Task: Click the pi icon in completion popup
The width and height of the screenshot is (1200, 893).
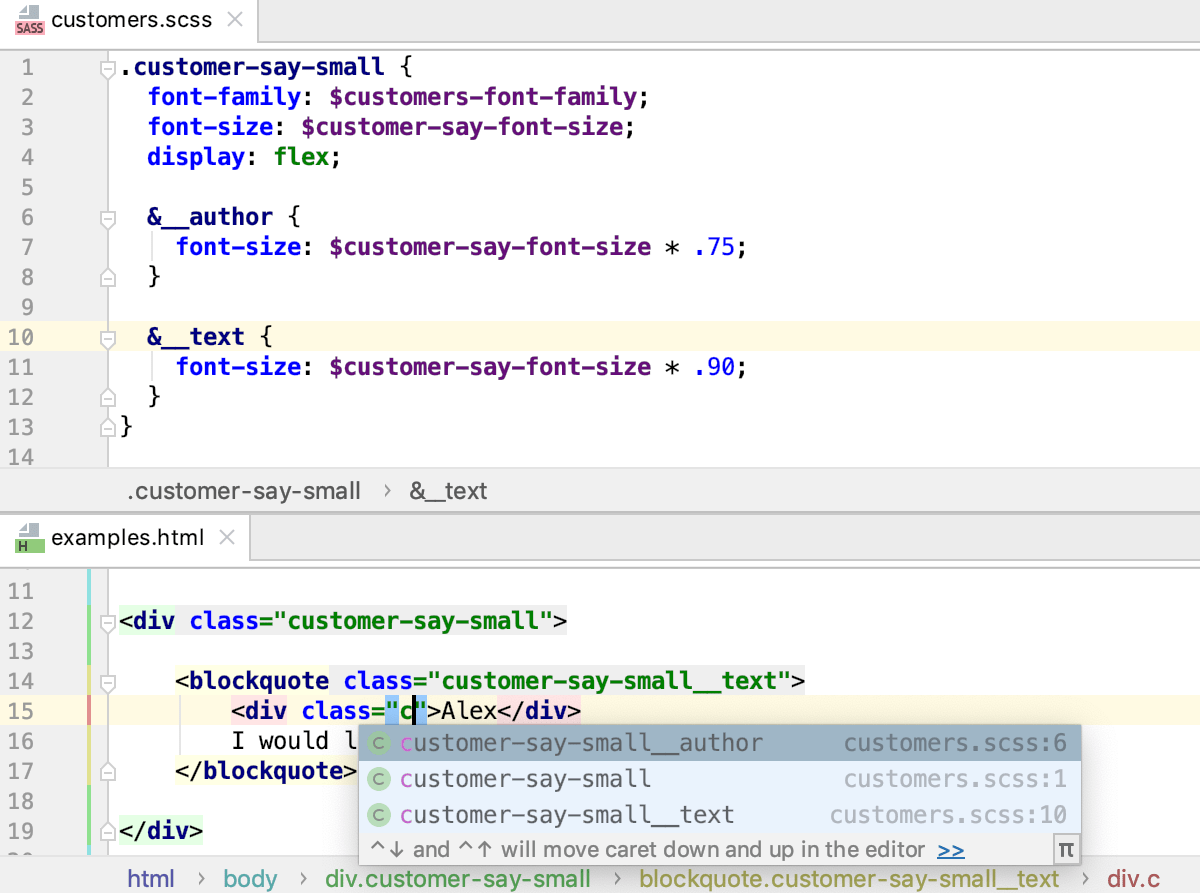Action: 1066,850
